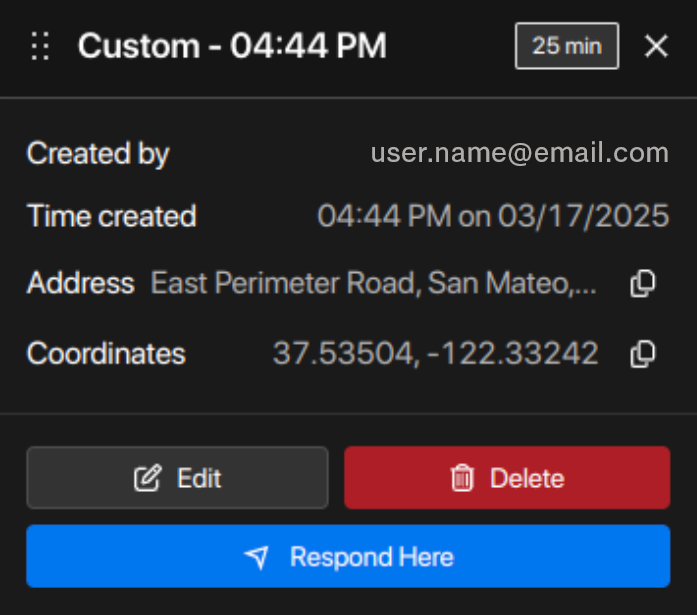Viewport: 697px width, 615px height.
Task: Click the 04:44 PM on 03/17/2025 timestamp
Action: click(493, 216)
